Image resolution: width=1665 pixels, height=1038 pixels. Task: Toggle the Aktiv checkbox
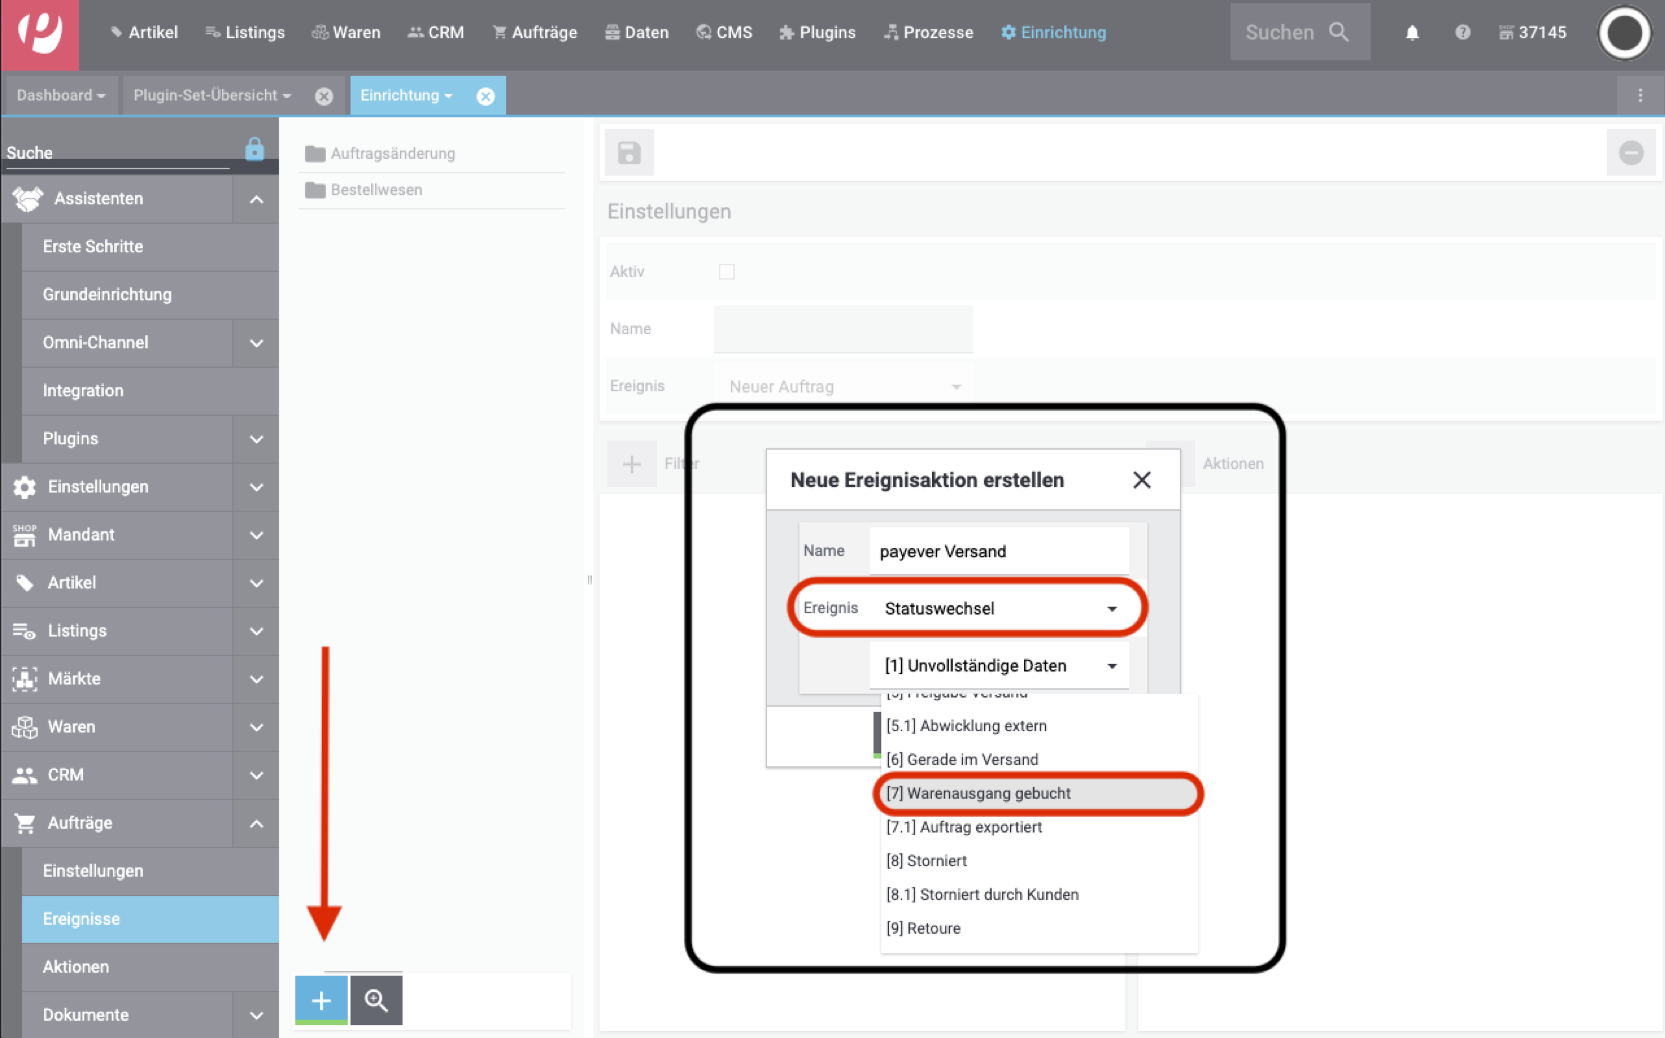727,272
